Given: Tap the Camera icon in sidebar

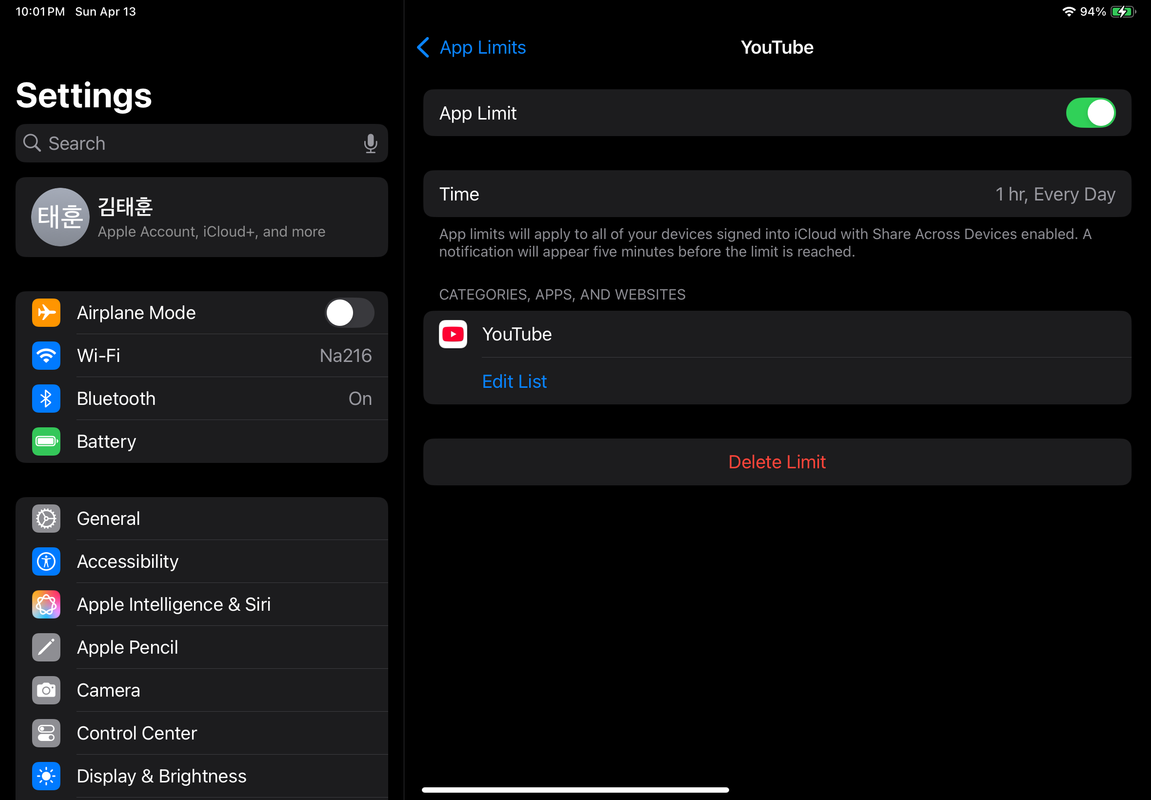Looking at the screenshot, I should pos(46,691).
